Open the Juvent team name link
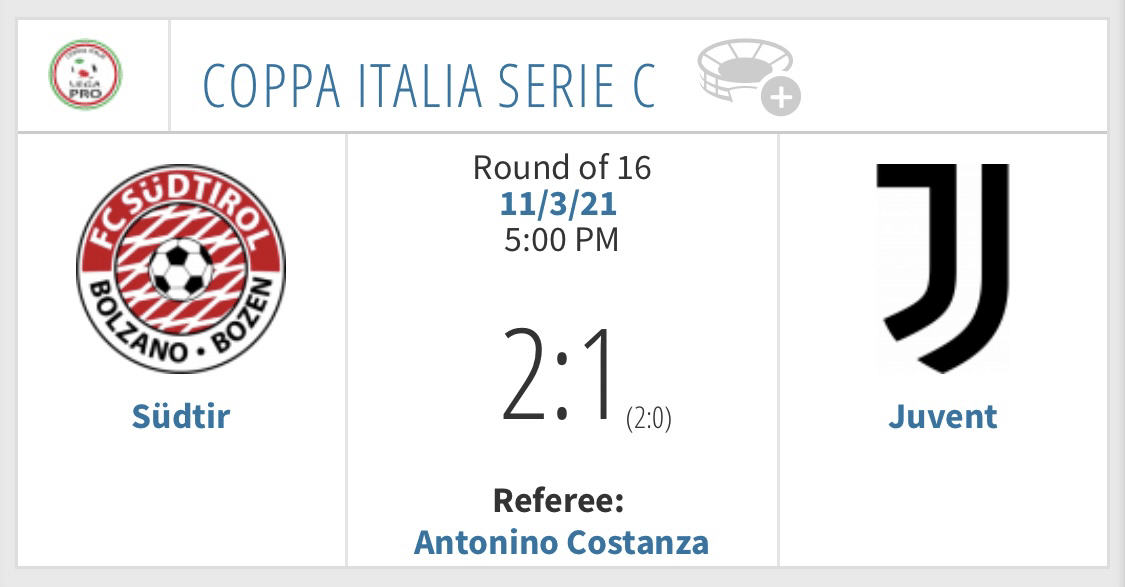1125x587 pixels. click(943, 416)
